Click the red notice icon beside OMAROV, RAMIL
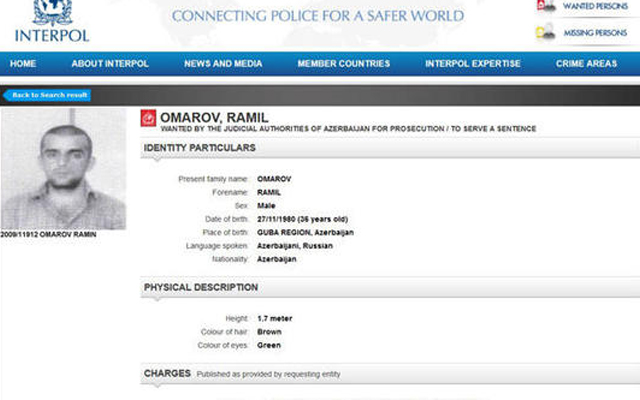The width and height of the screenshot is (640, 400). [x=149, y=118]
